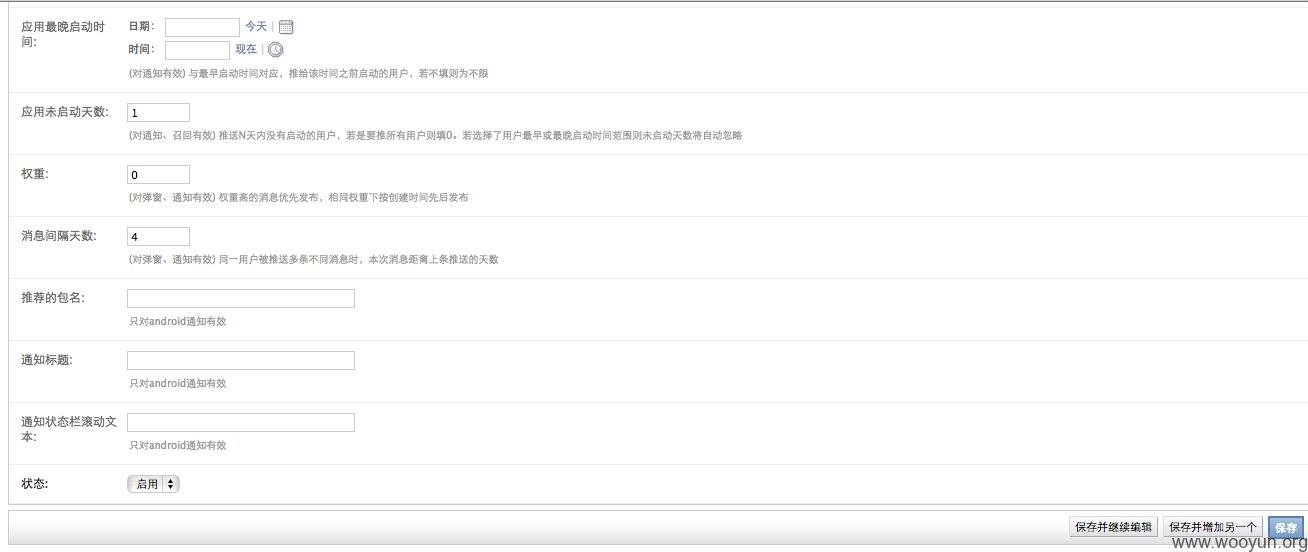The width and height of the screenshot is (1308, 552).
Task: Click the 应用未启动天数 label
Action: coord(65,112)
